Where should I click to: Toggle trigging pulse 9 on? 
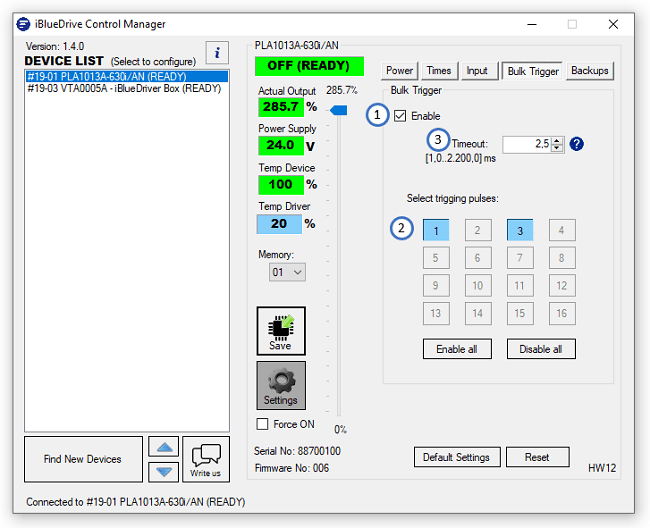point(436,286)
